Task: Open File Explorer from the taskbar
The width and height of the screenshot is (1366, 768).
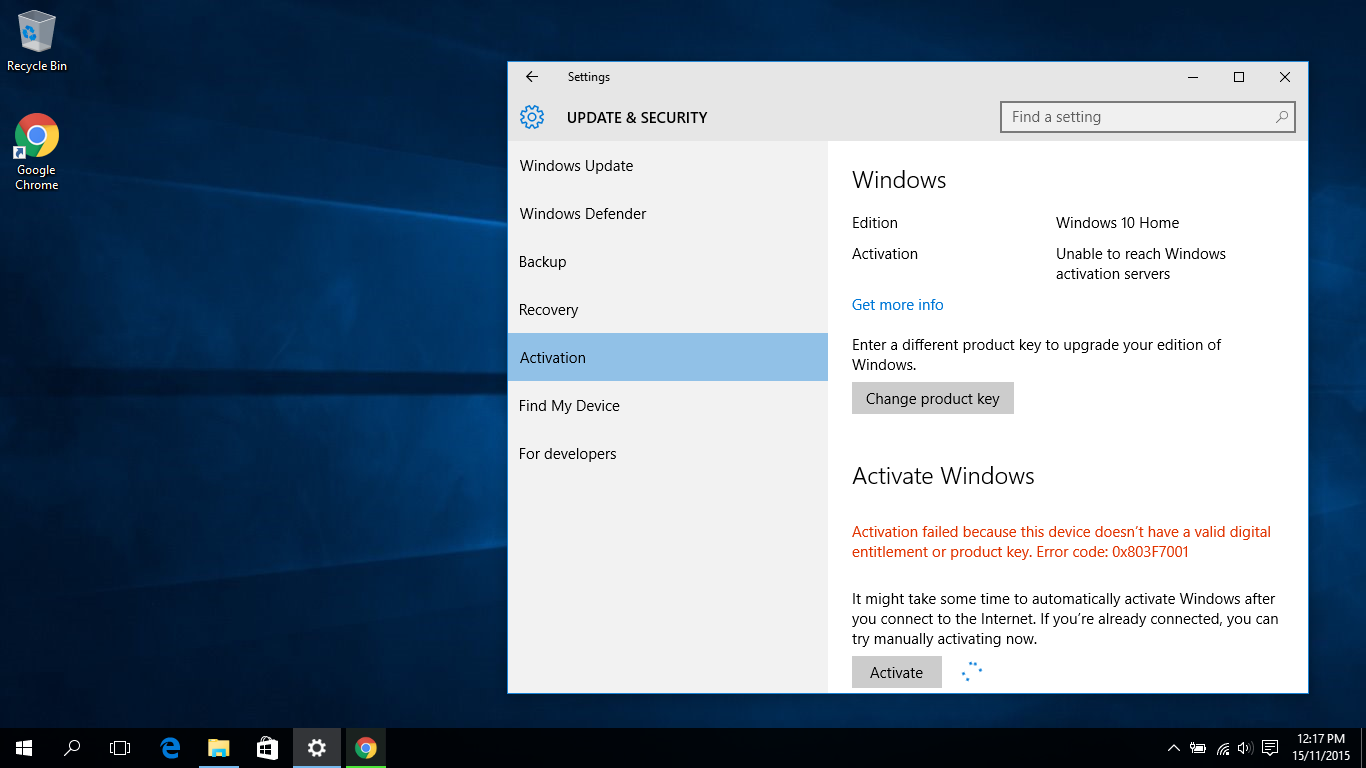Action: point(218,748)
